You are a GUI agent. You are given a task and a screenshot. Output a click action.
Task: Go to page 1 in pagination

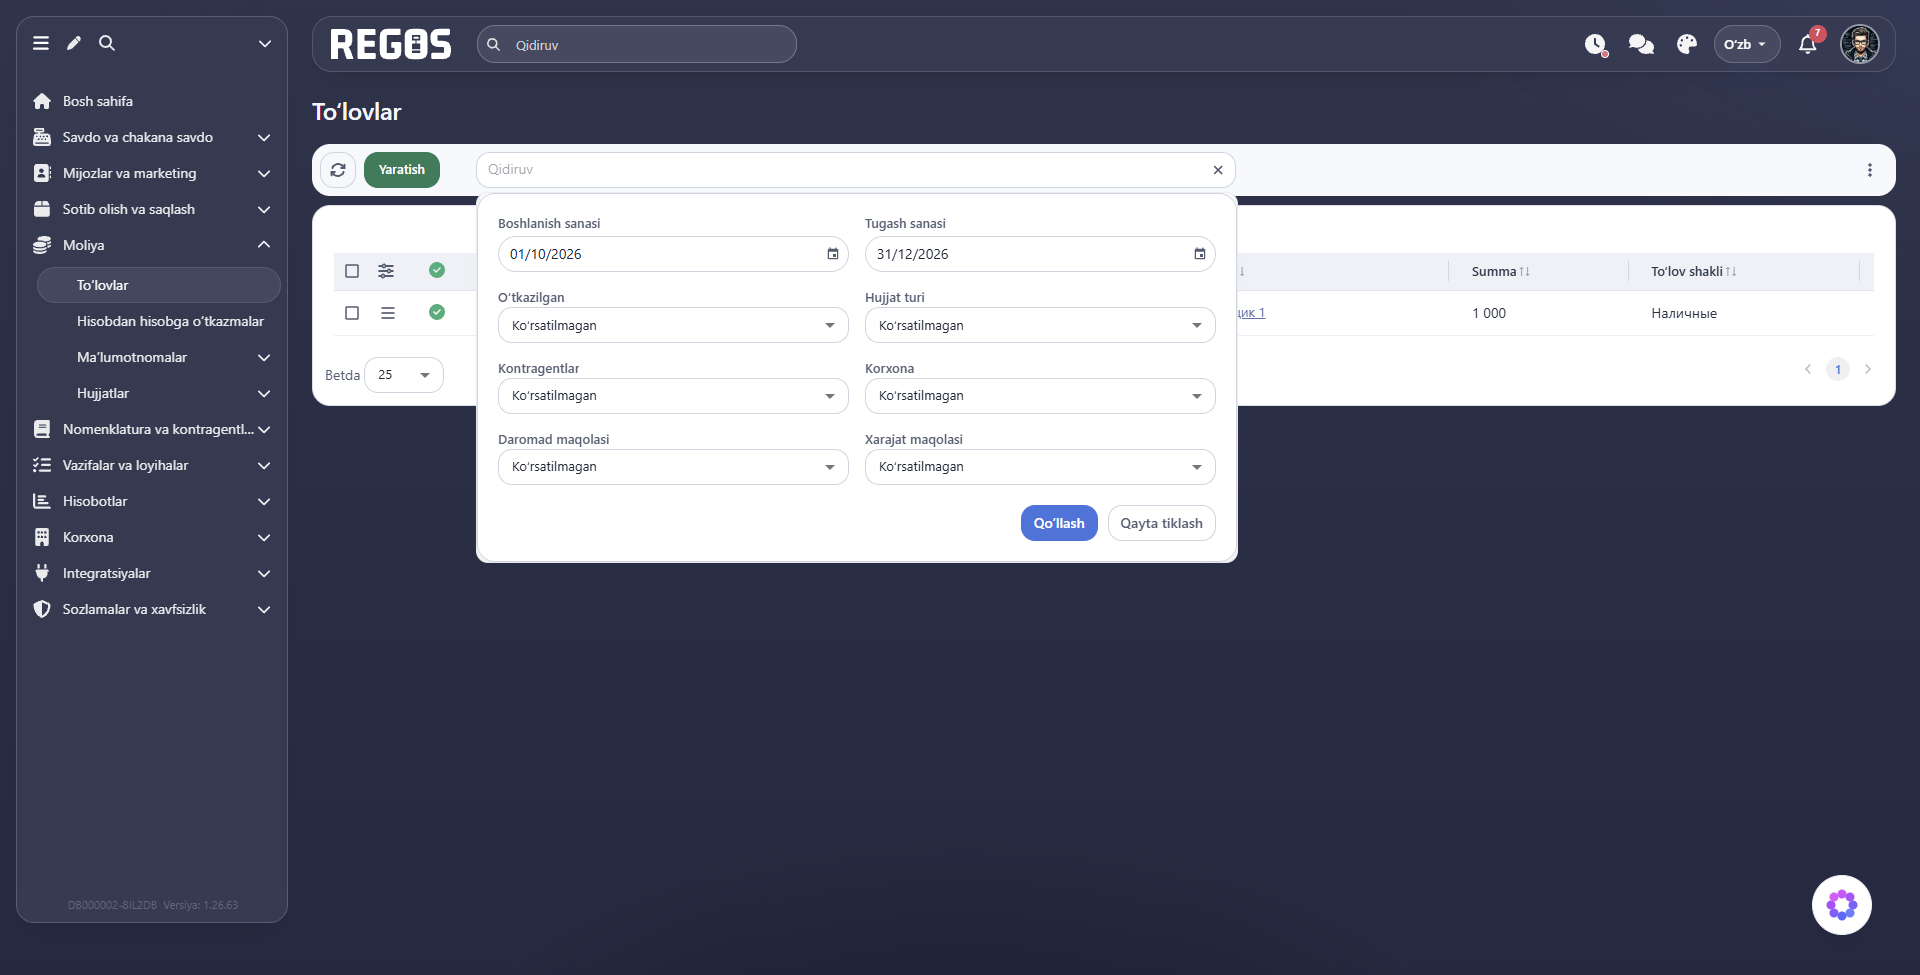[1838, 369]
